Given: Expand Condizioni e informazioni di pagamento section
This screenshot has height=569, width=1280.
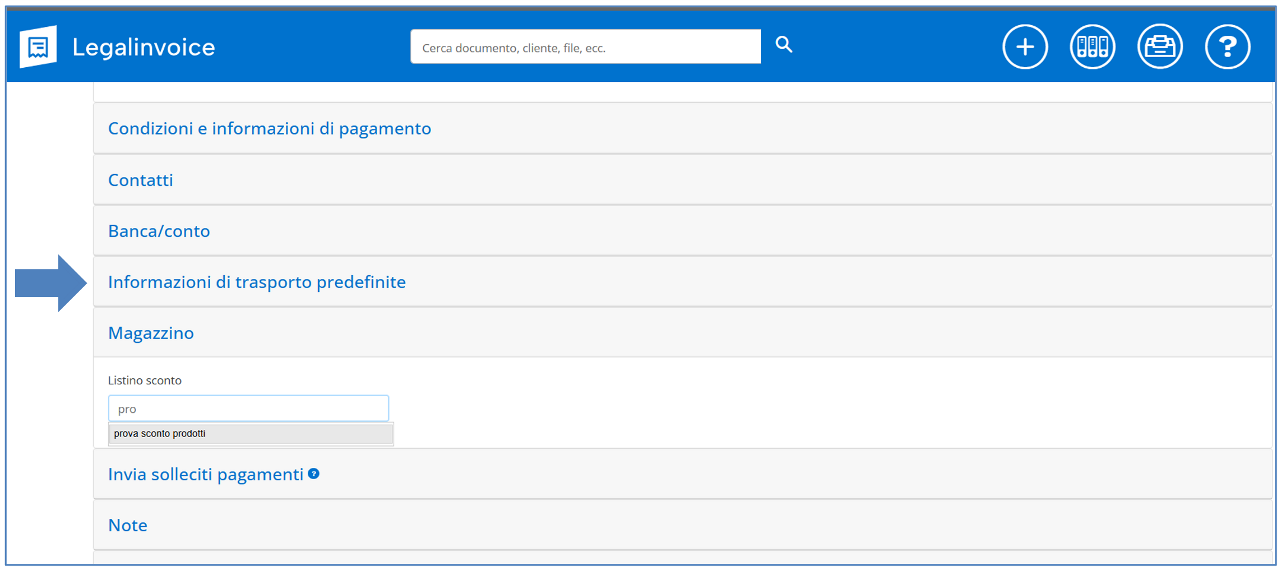Looking at the screenshot, I should [270, 129].
